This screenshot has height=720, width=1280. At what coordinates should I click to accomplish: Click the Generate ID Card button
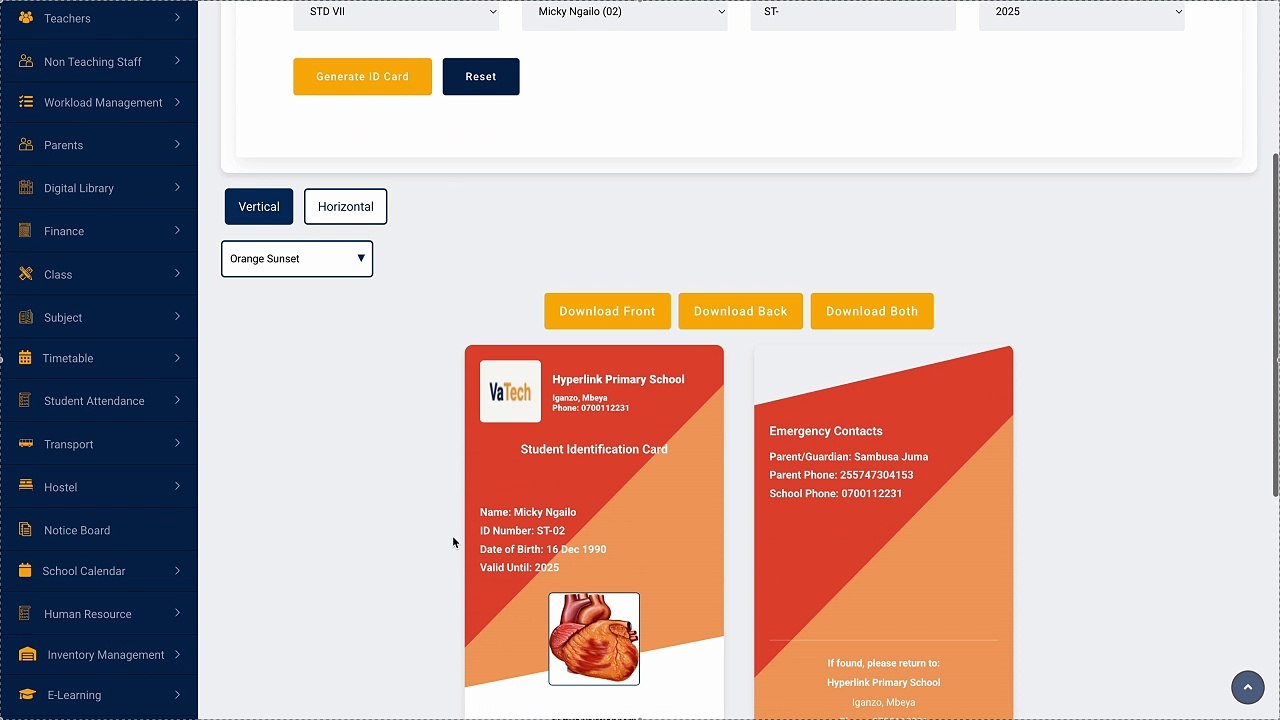(x=362, y=77)
